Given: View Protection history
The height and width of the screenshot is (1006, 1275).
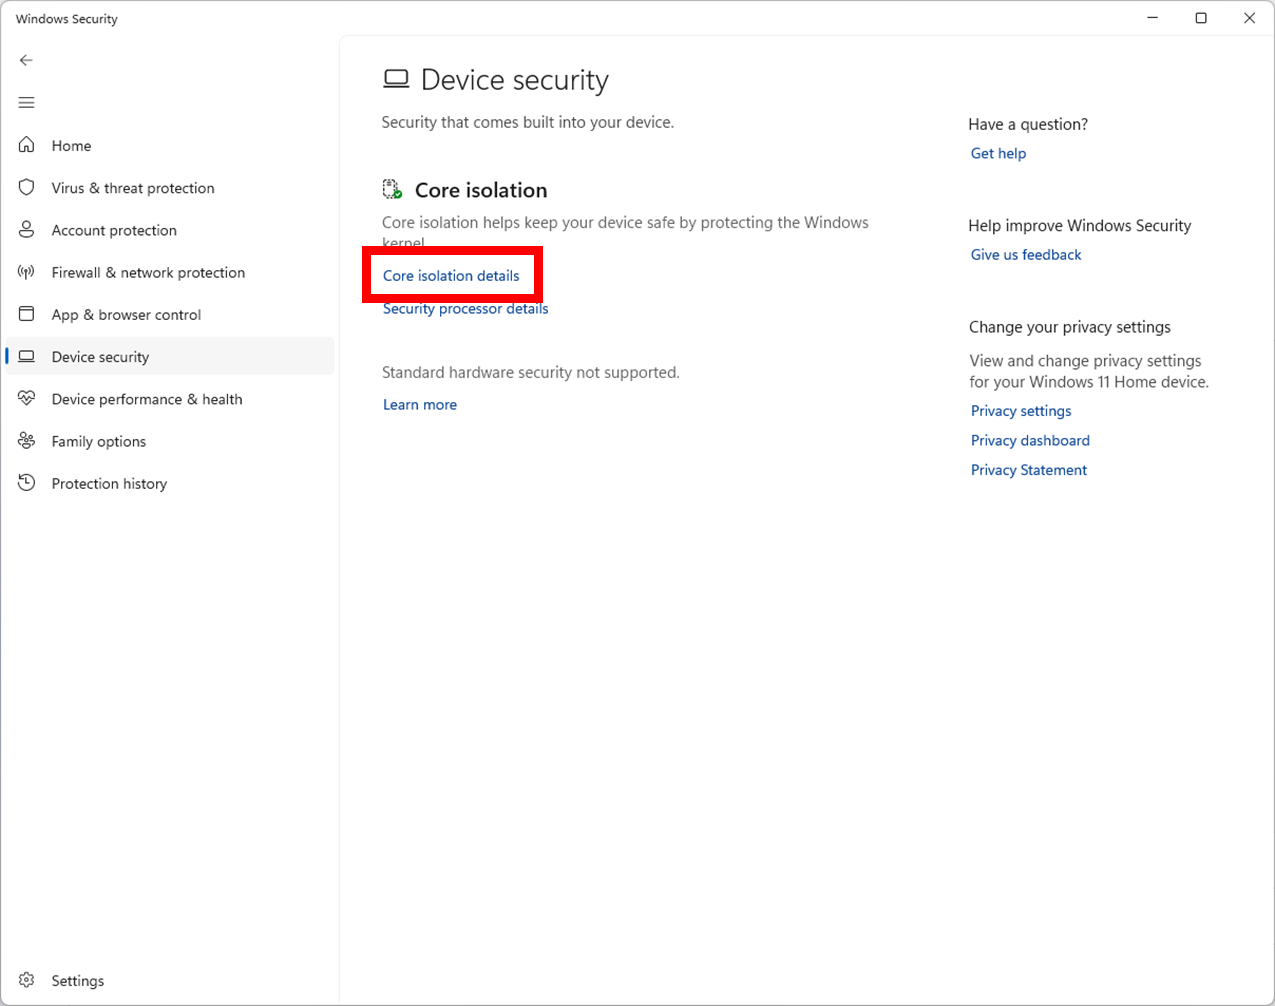Looking at the screenshot, I should pos(170,483).
